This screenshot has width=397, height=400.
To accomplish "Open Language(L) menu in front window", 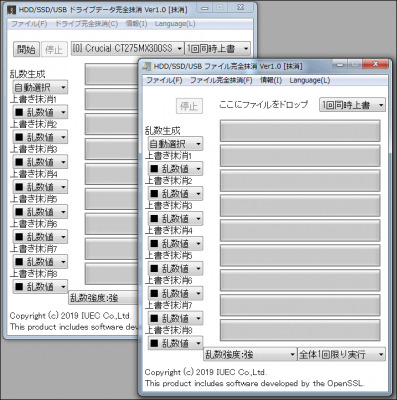I will [x=310, y=80].
